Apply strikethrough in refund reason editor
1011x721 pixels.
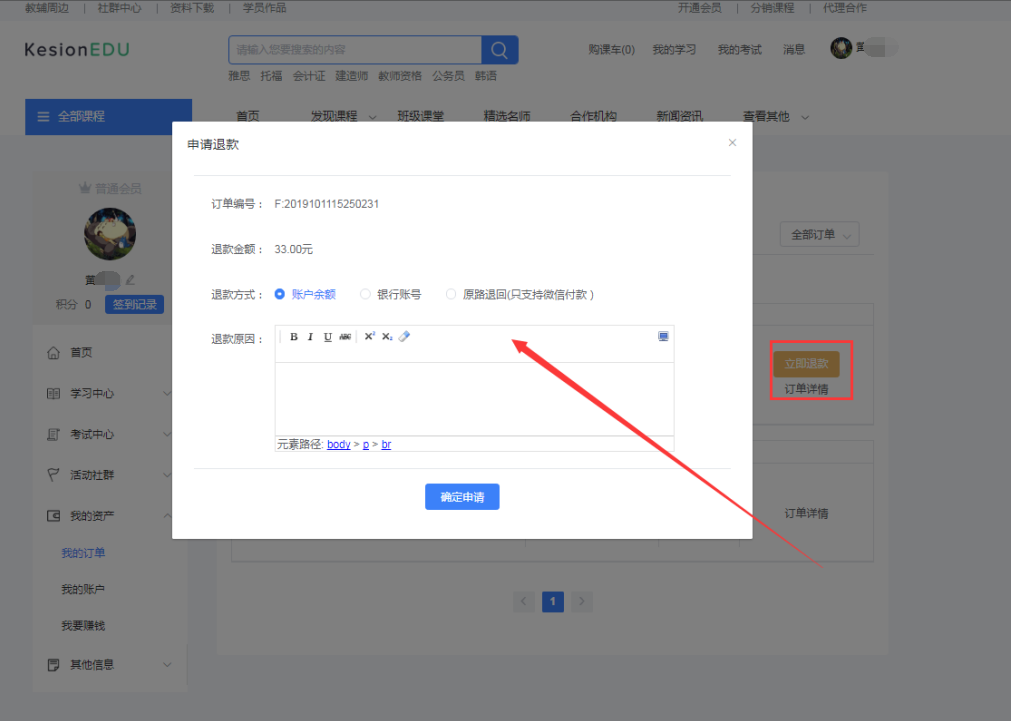click(x=345, y=337)
